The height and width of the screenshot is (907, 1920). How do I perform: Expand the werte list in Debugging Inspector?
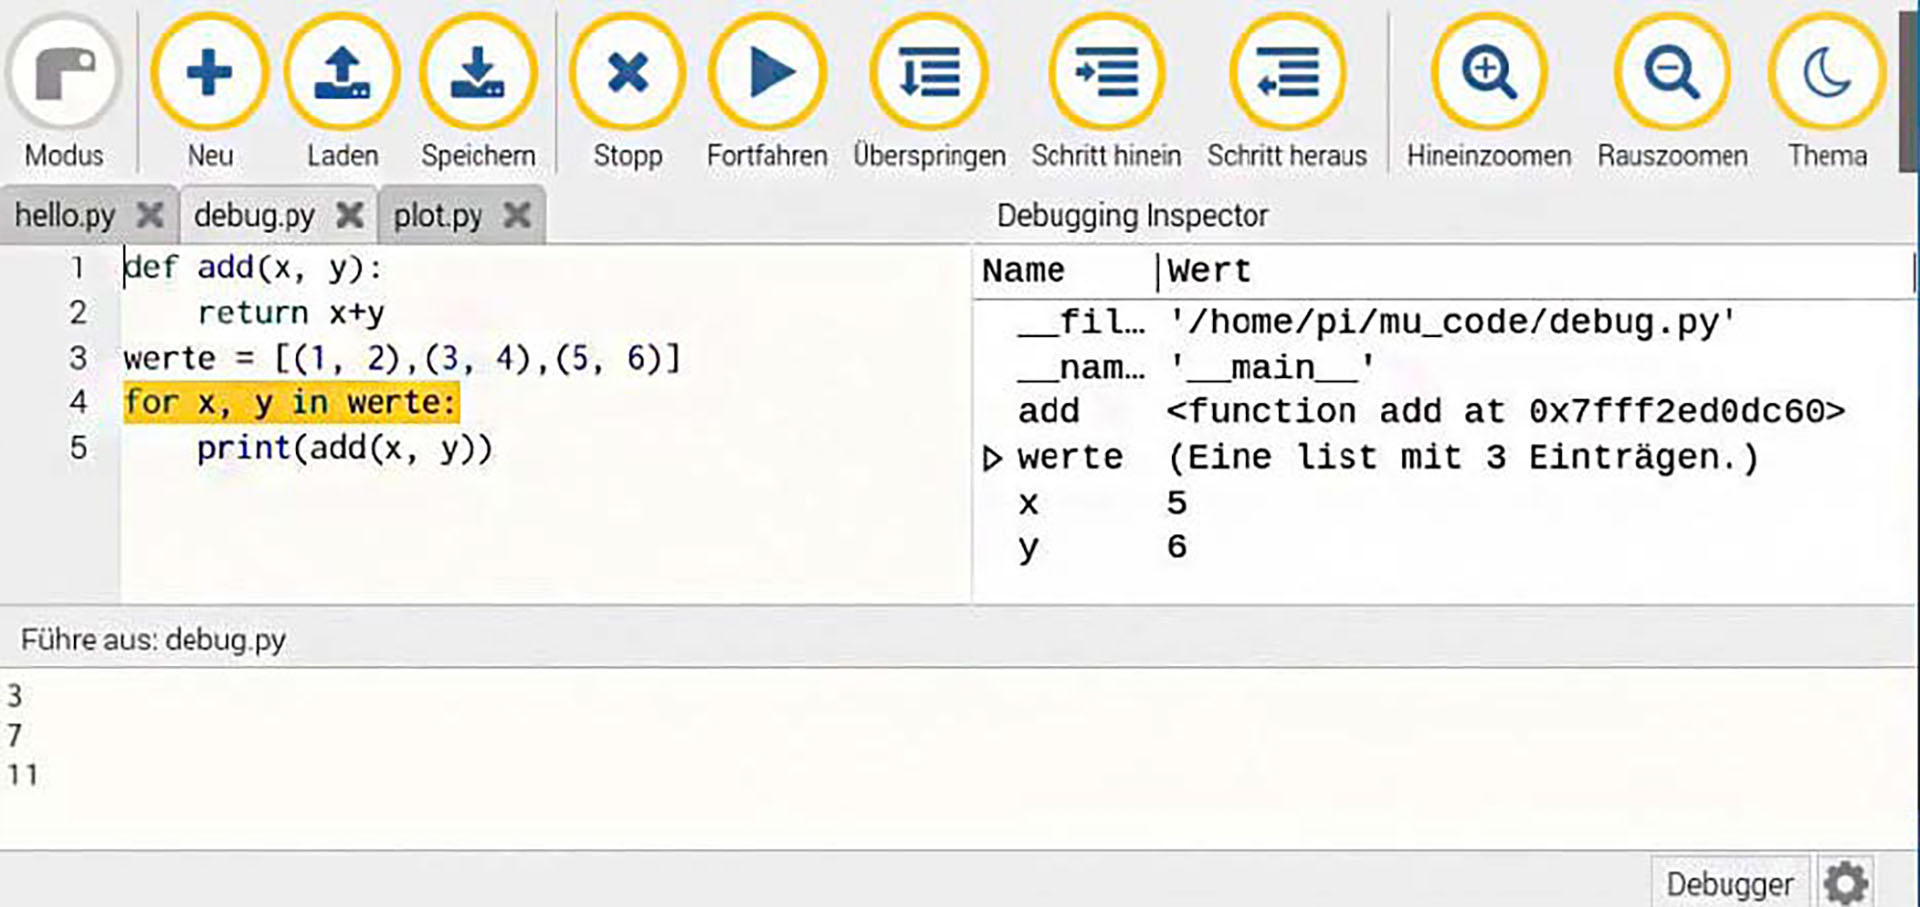pos(993,457)
